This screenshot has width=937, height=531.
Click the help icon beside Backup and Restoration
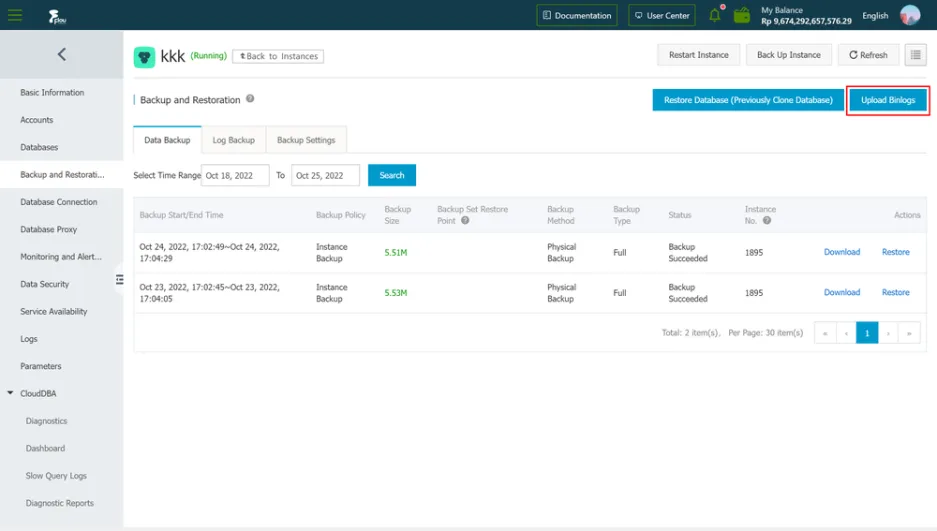click(250, 99)
